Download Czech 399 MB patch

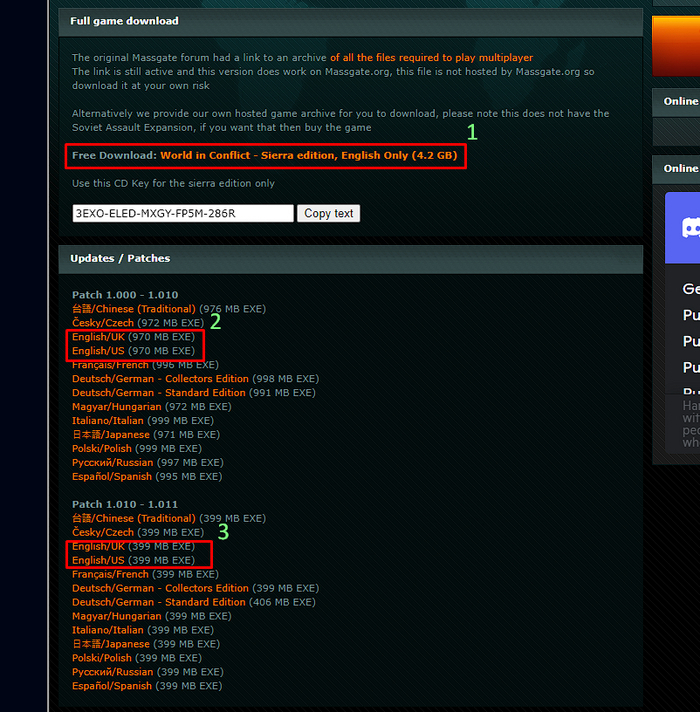pos(103,532)
